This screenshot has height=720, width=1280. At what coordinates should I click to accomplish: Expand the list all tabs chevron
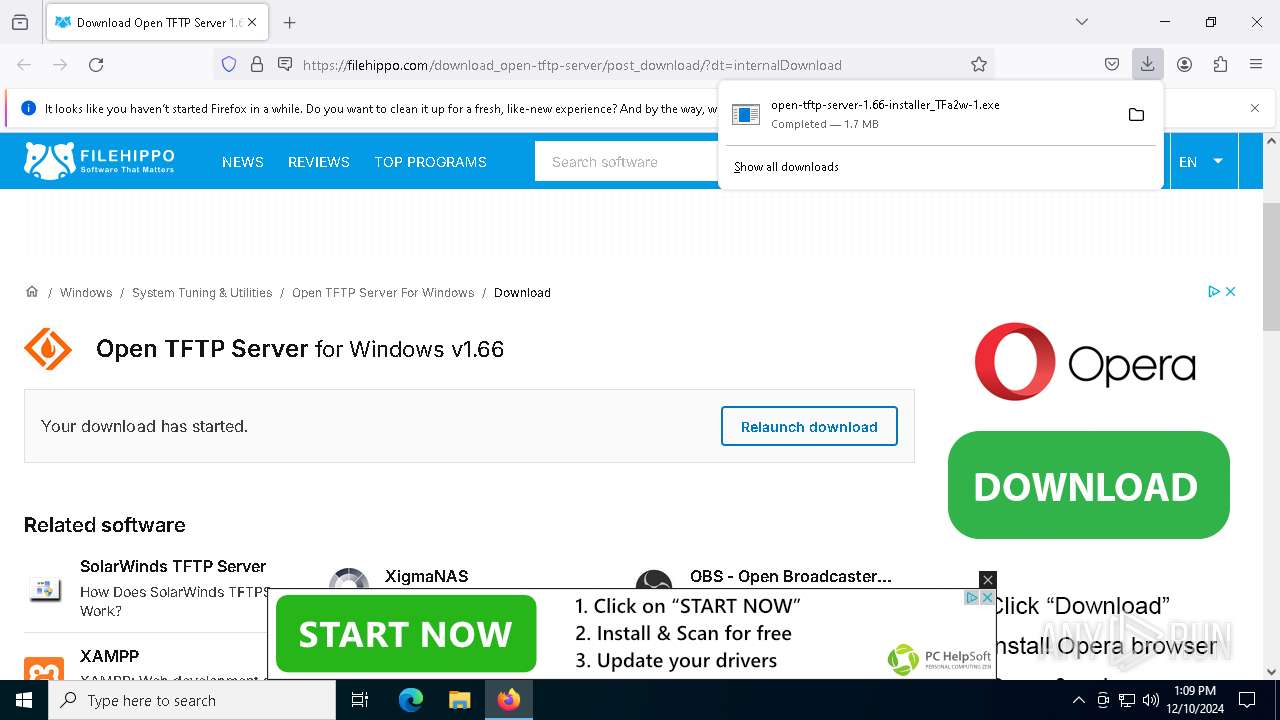(1081, 22)
